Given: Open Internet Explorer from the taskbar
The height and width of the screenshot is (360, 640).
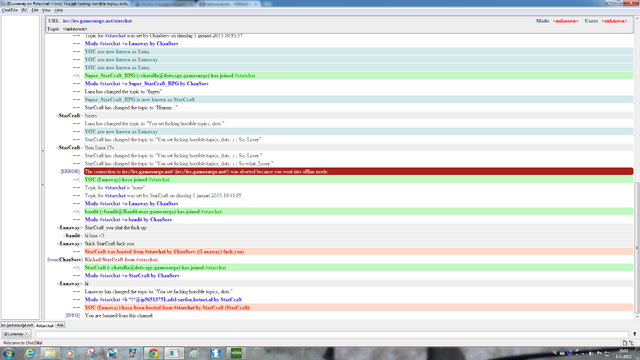Looking at the screenshot, I should (x=29, y=353).
